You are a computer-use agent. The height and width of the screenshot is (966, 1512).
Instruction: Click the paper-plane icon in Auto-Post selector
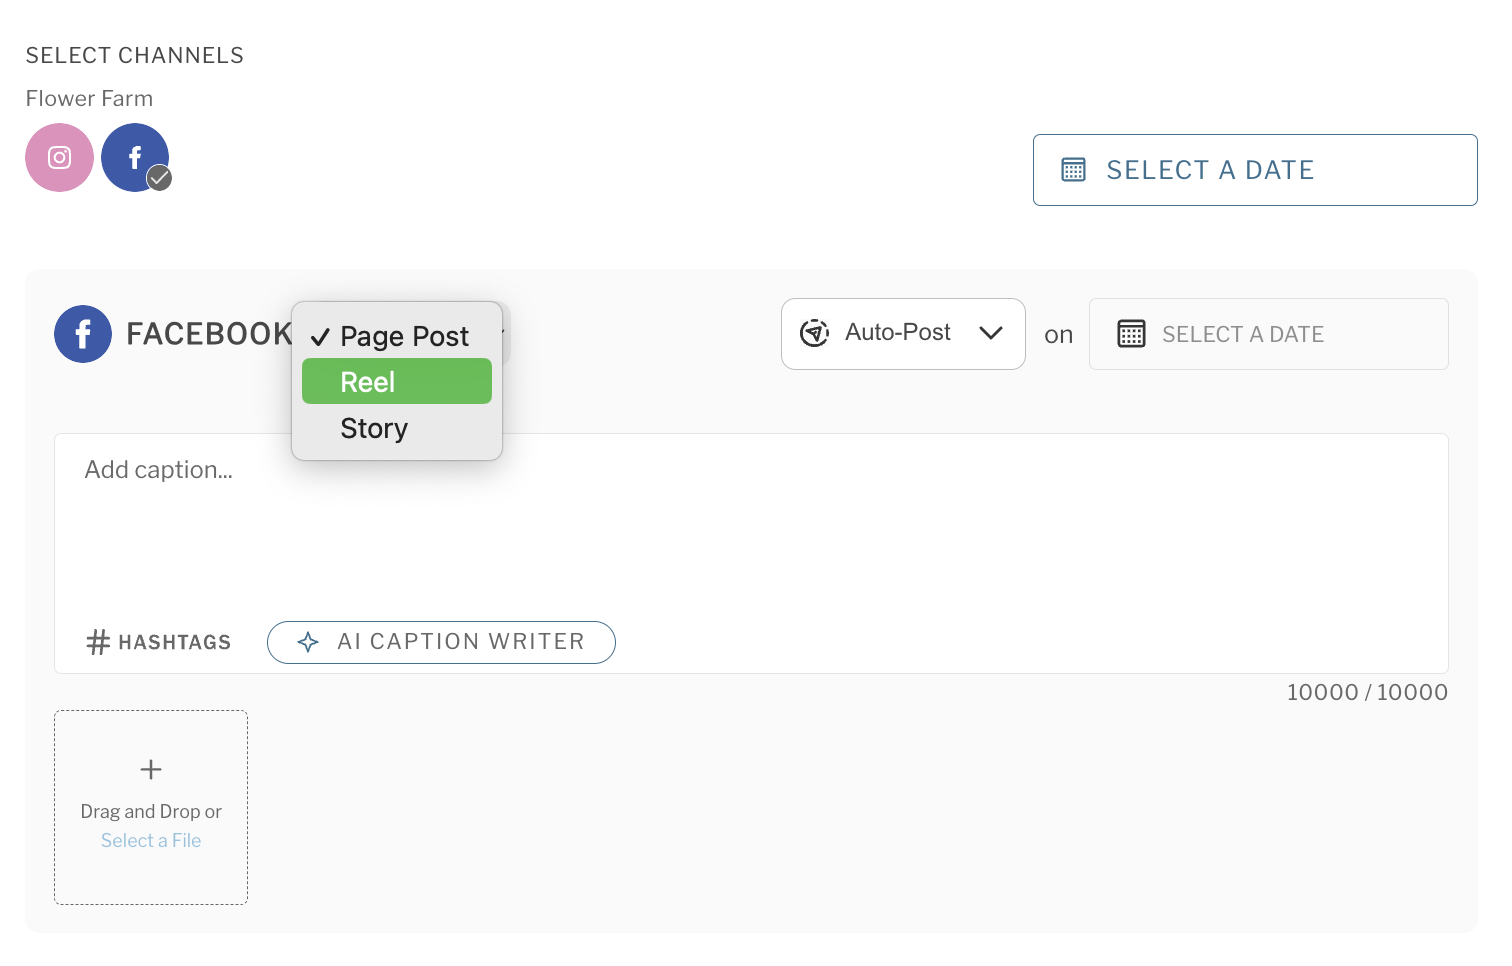(815, 333)
